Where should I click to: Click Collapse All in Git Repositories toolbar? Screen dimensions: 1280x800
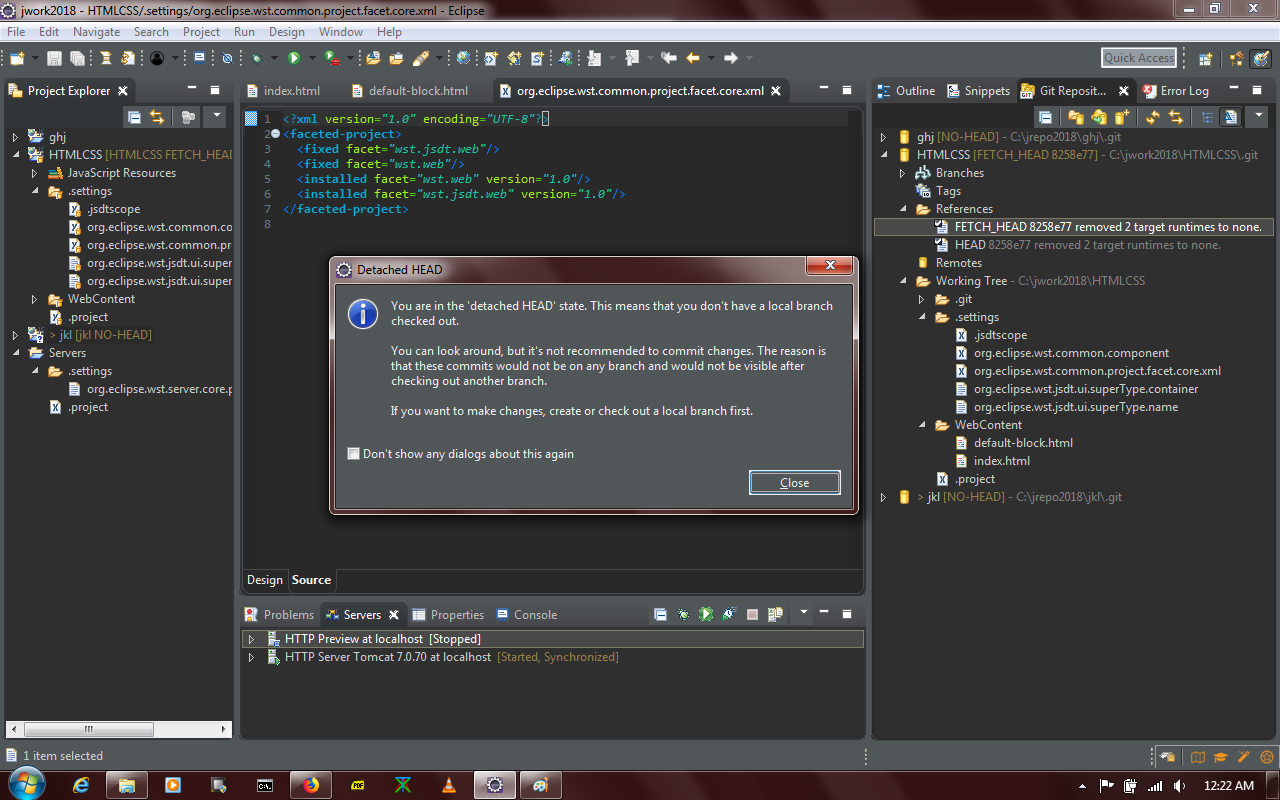pyautogui.click(x=1045, y=118)
